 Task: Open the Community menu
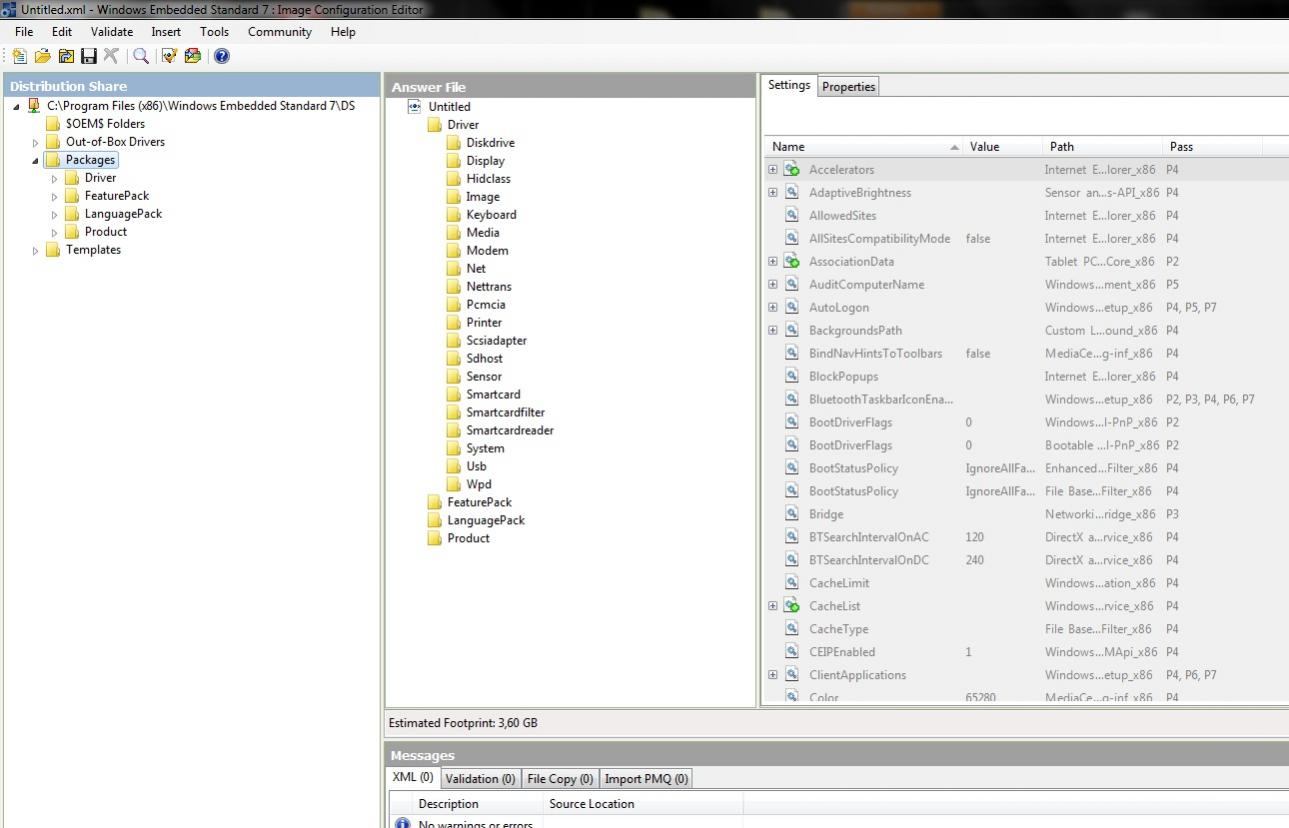click(280, 31)
